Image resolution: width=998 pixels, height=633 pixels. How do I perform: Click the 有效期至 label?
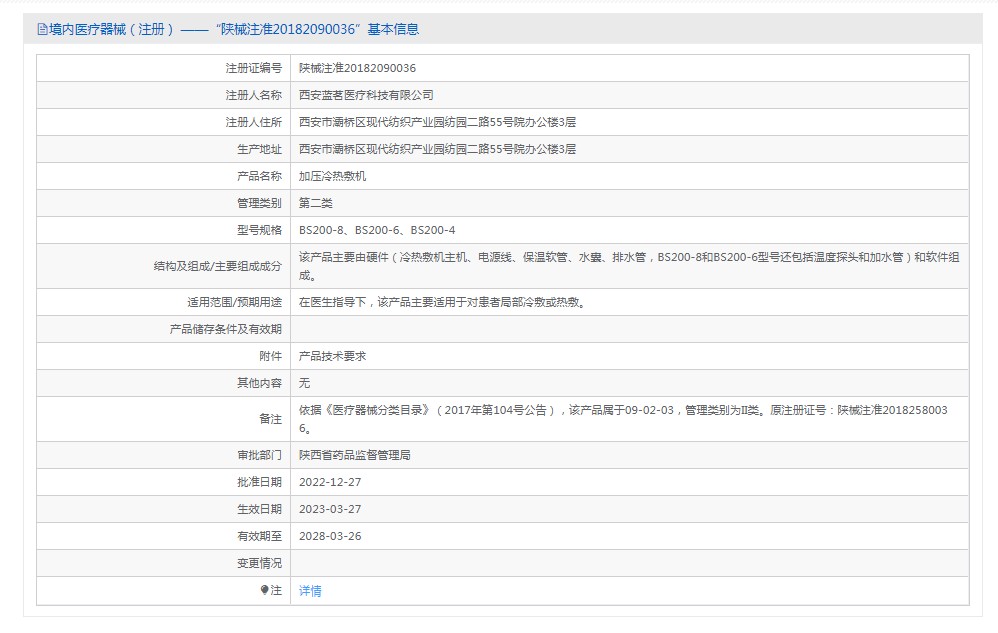[259, 536]
